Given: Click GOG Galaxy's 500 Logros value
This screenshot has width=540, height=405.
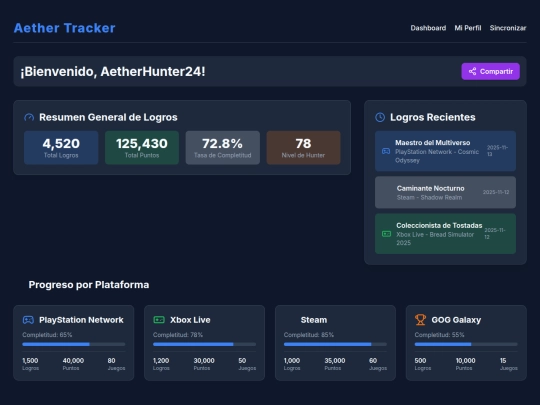Looking at the screenshot, I should 420,361.
